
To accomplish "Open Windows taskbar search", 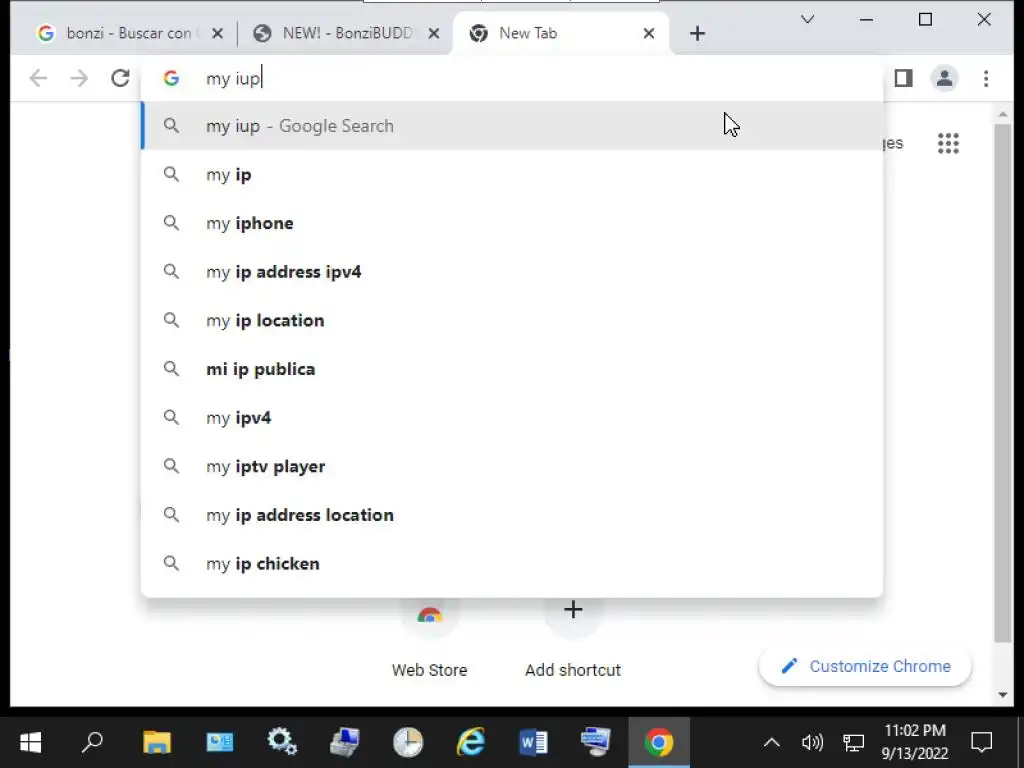I will (92, 743).
